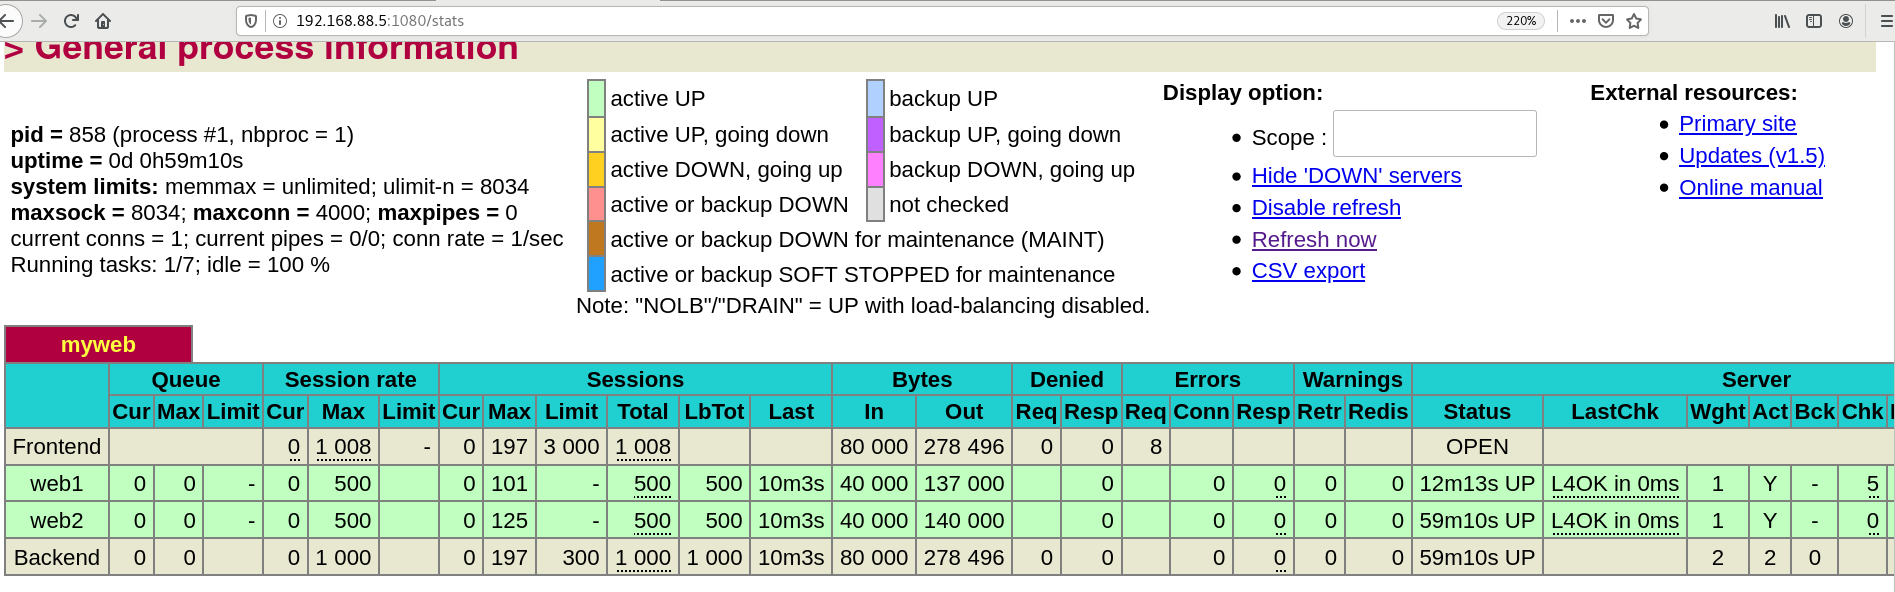Click the active UP green legend swatch
This screenshot has height=592, width=1895.
click(596, 98)
